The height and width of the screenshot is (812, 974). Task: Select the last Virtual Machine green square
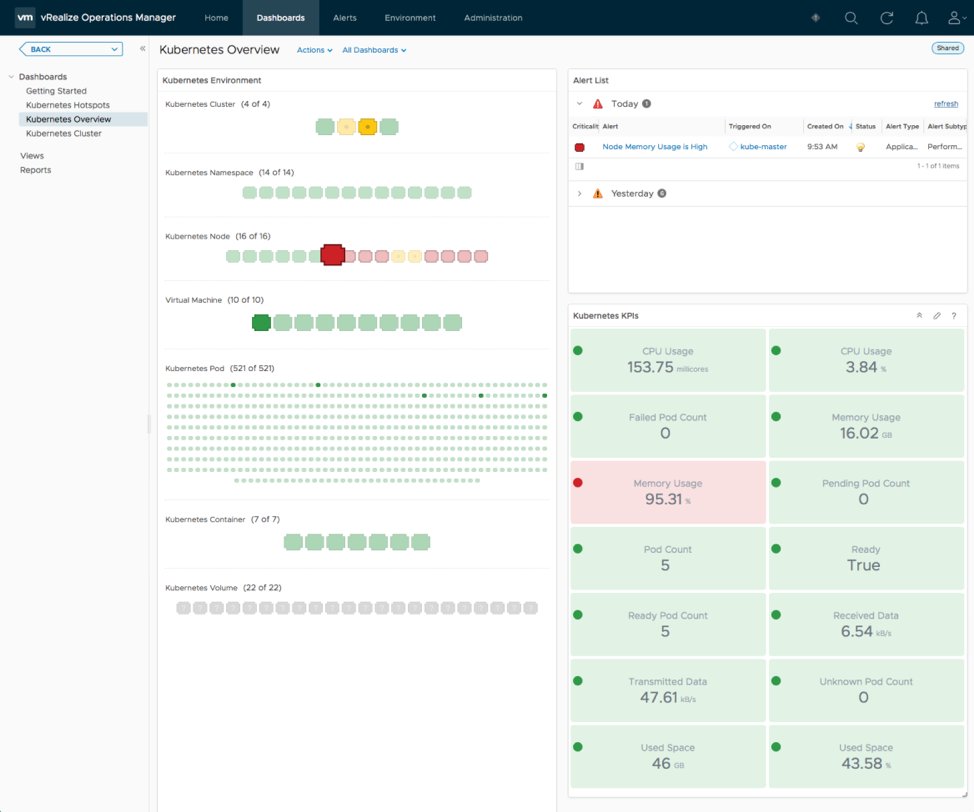tap(452, 322)
